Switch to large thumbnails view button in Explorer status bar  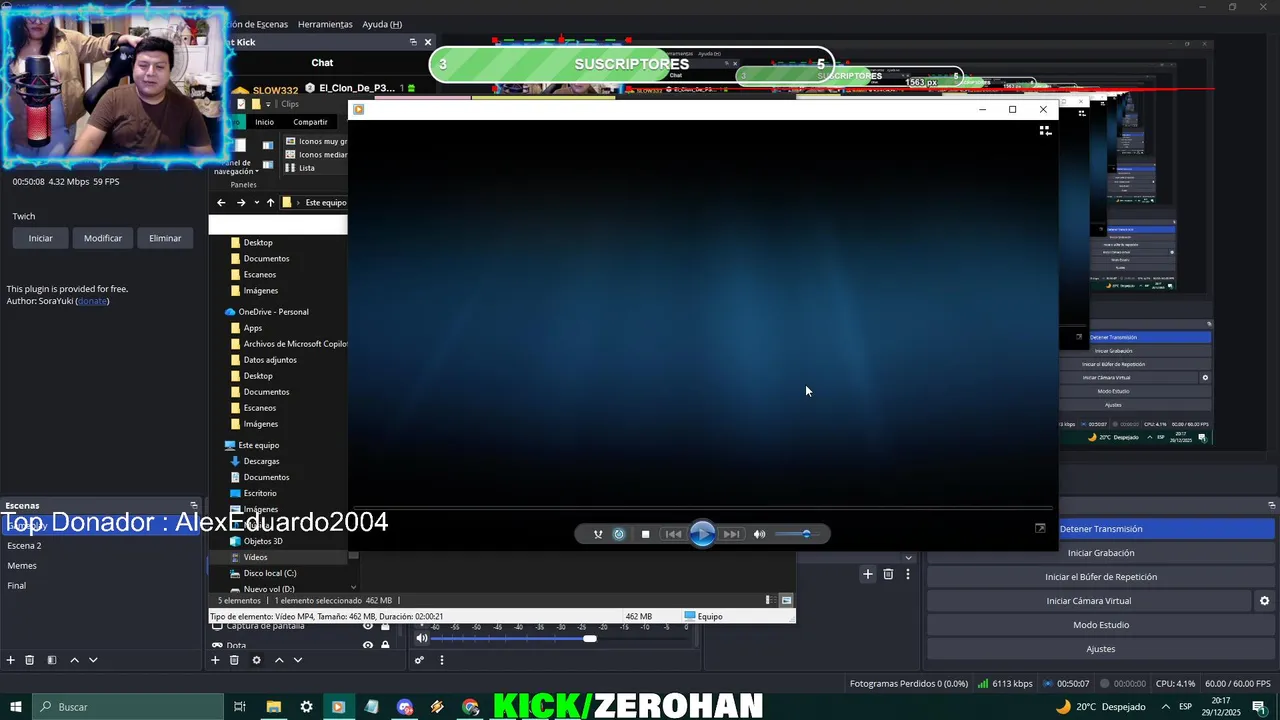(x=786, y=600)
